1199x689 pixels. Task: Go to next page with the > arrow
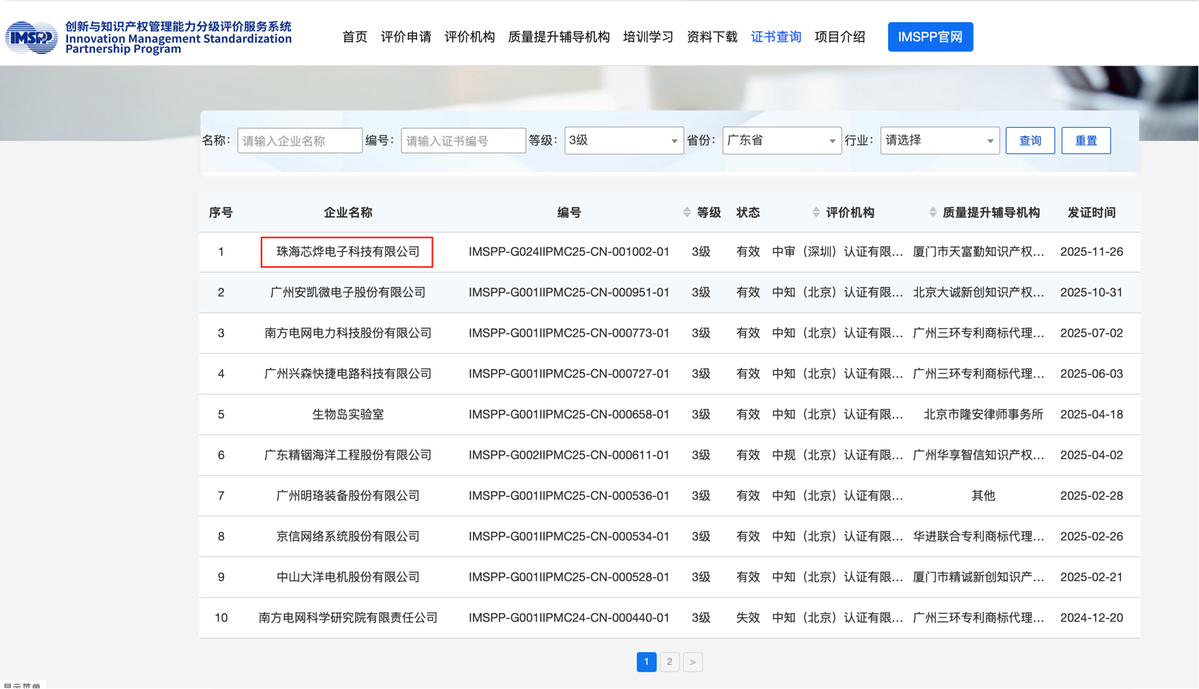pos(693,662)
